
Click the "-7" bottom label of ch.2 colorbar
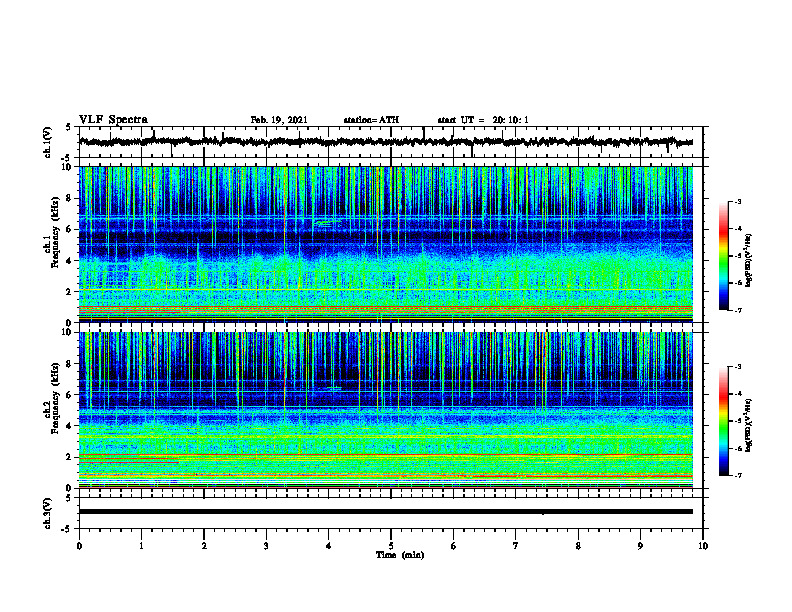point(738,475)
